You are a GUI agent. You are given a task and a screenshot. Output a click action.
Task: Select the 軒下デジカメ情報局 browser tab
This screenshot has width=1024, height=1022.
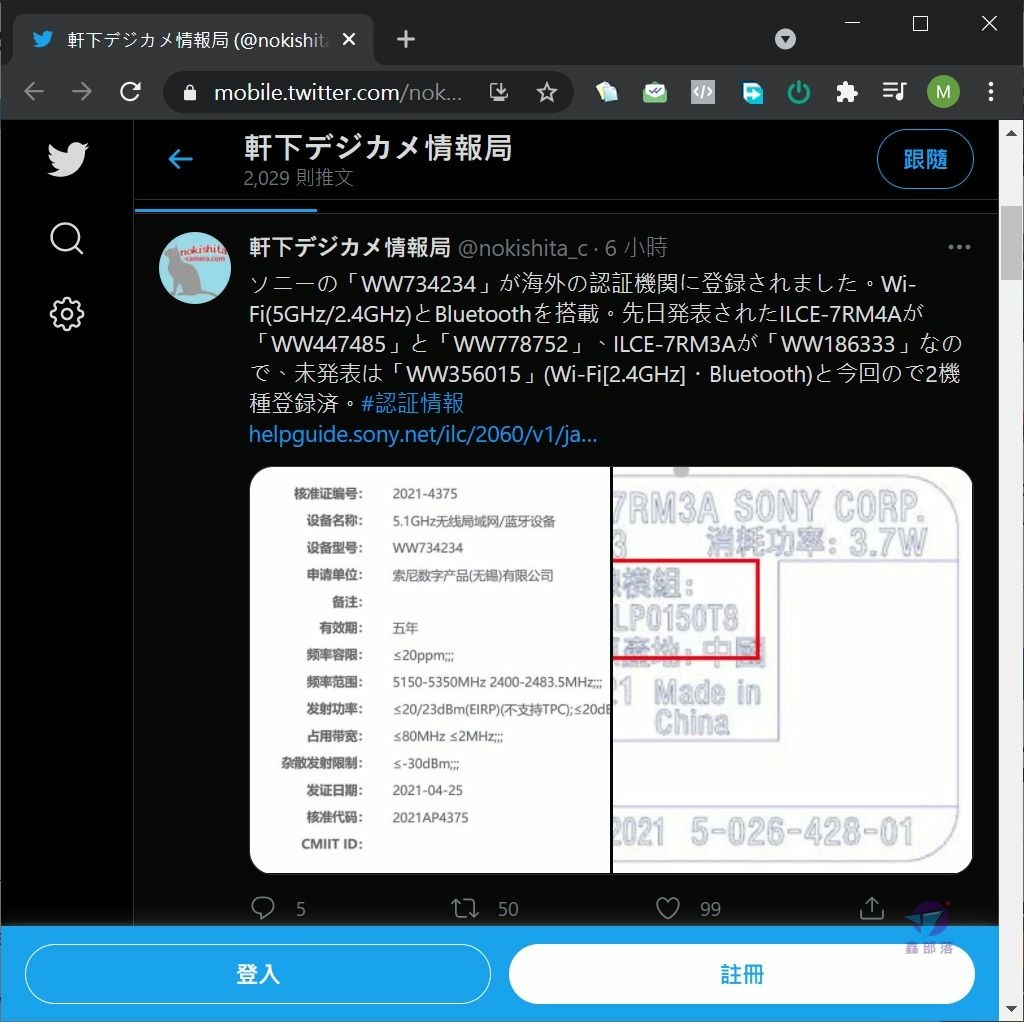click(x=193, y=40)
